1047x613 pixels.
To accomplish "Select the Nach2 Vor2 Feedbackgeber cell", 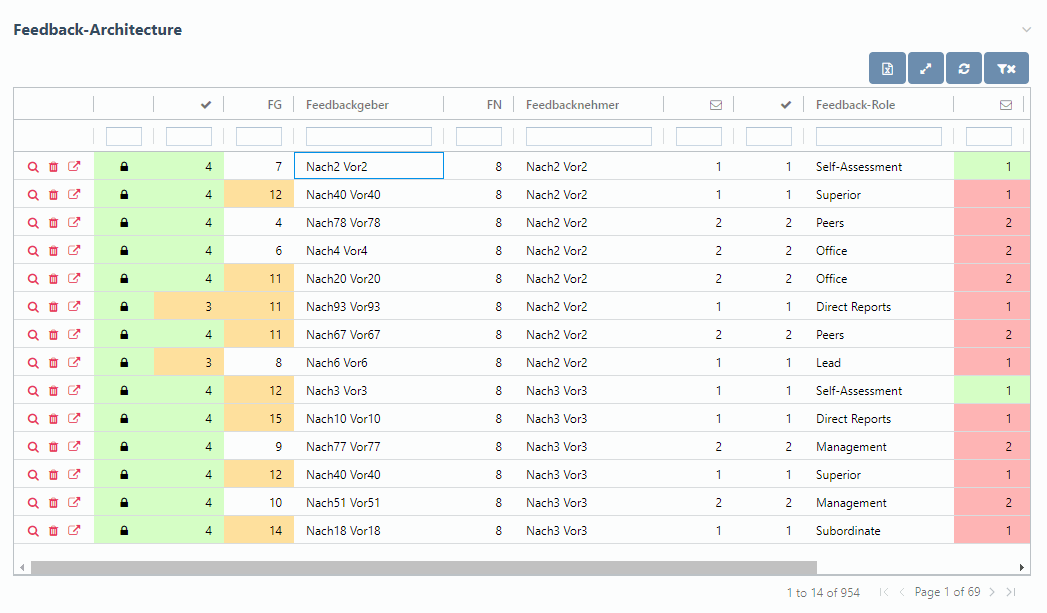I will 369,167.
